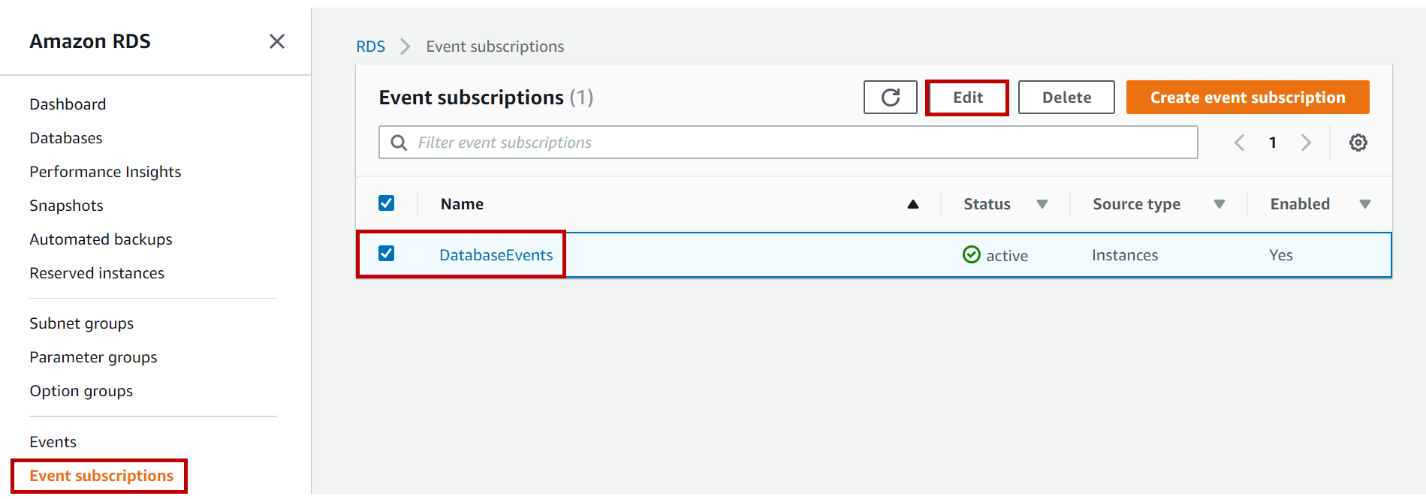This screenshot has width=1426, height=499.
Task: Go to previous page arrow
Action: (1239, 143)
